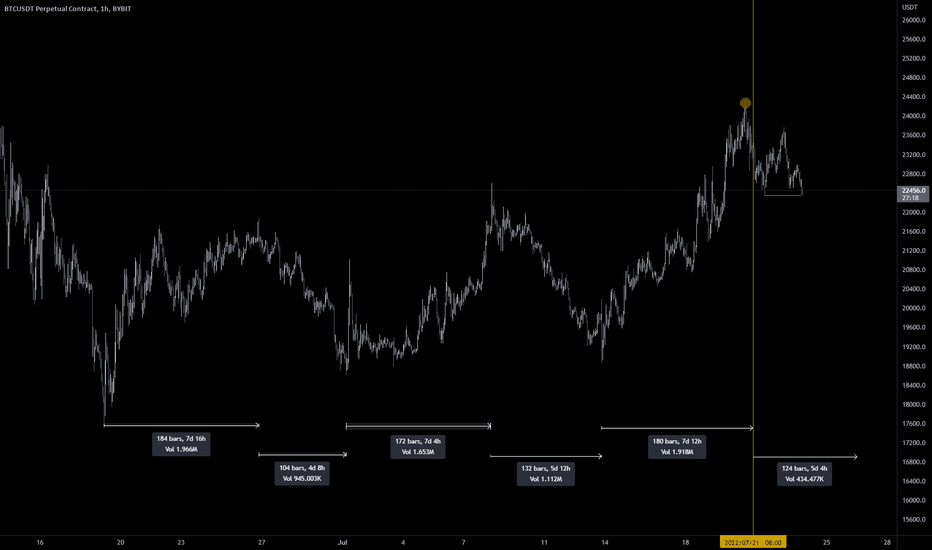Click the 104 bars, 4d 8h range label
The image size is (932, 550).
(x=302, y=473)
